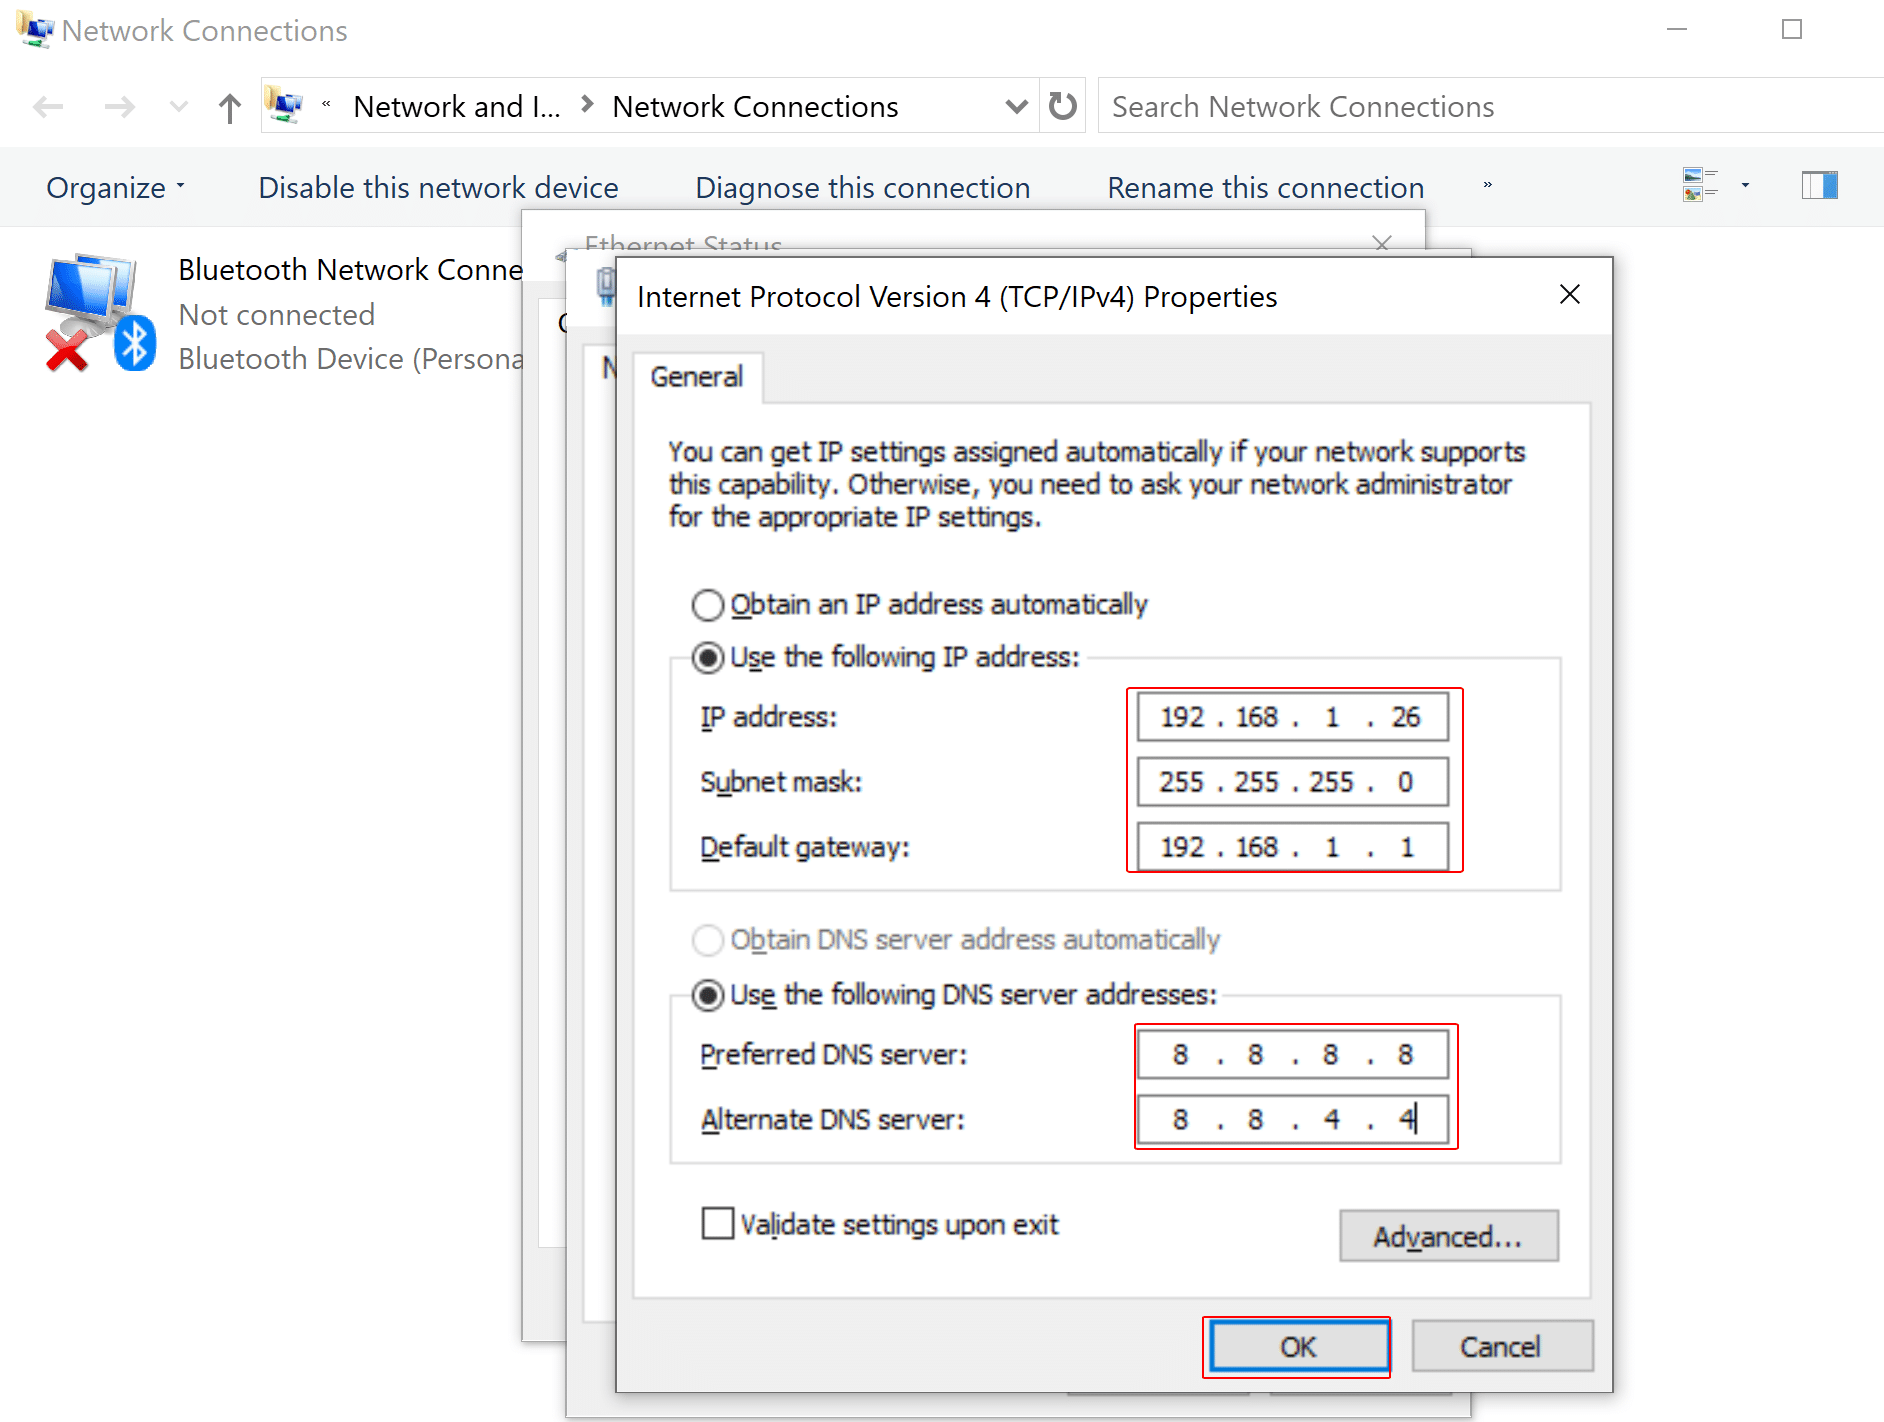1884x1422 pixels.
Task: Close the IPv4 Properties dialog
Action: (x=1570, y=295)
